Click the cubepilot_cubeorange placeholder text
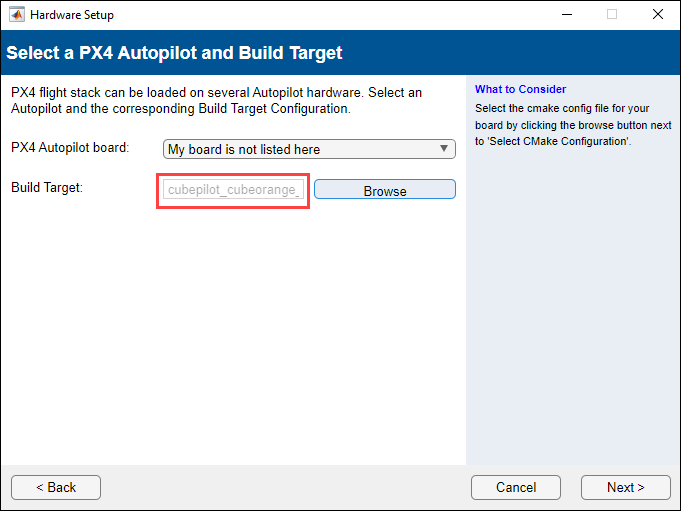 (x=233, y=190)
